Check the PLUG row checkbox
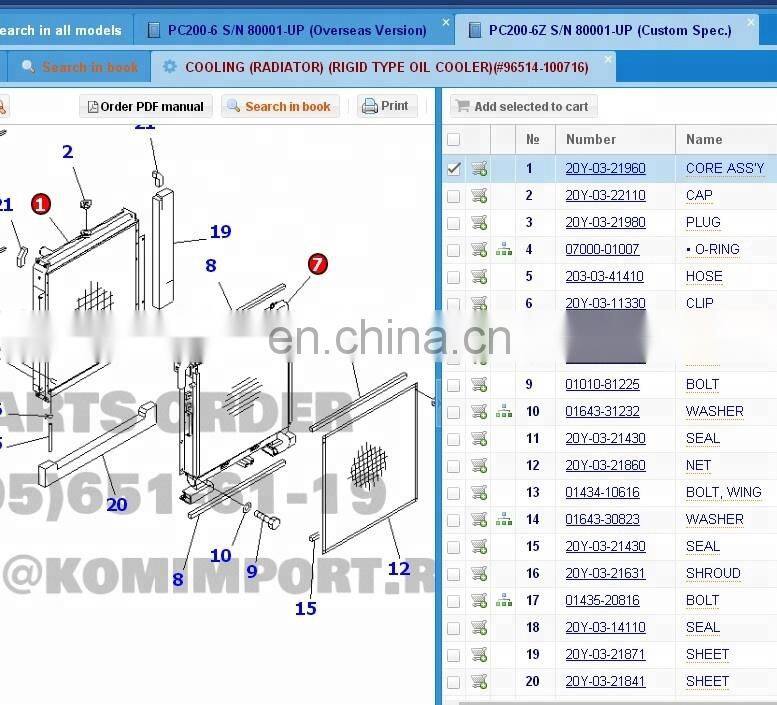The height and width of the screenshot is (705, 777). tap(453, 223)
